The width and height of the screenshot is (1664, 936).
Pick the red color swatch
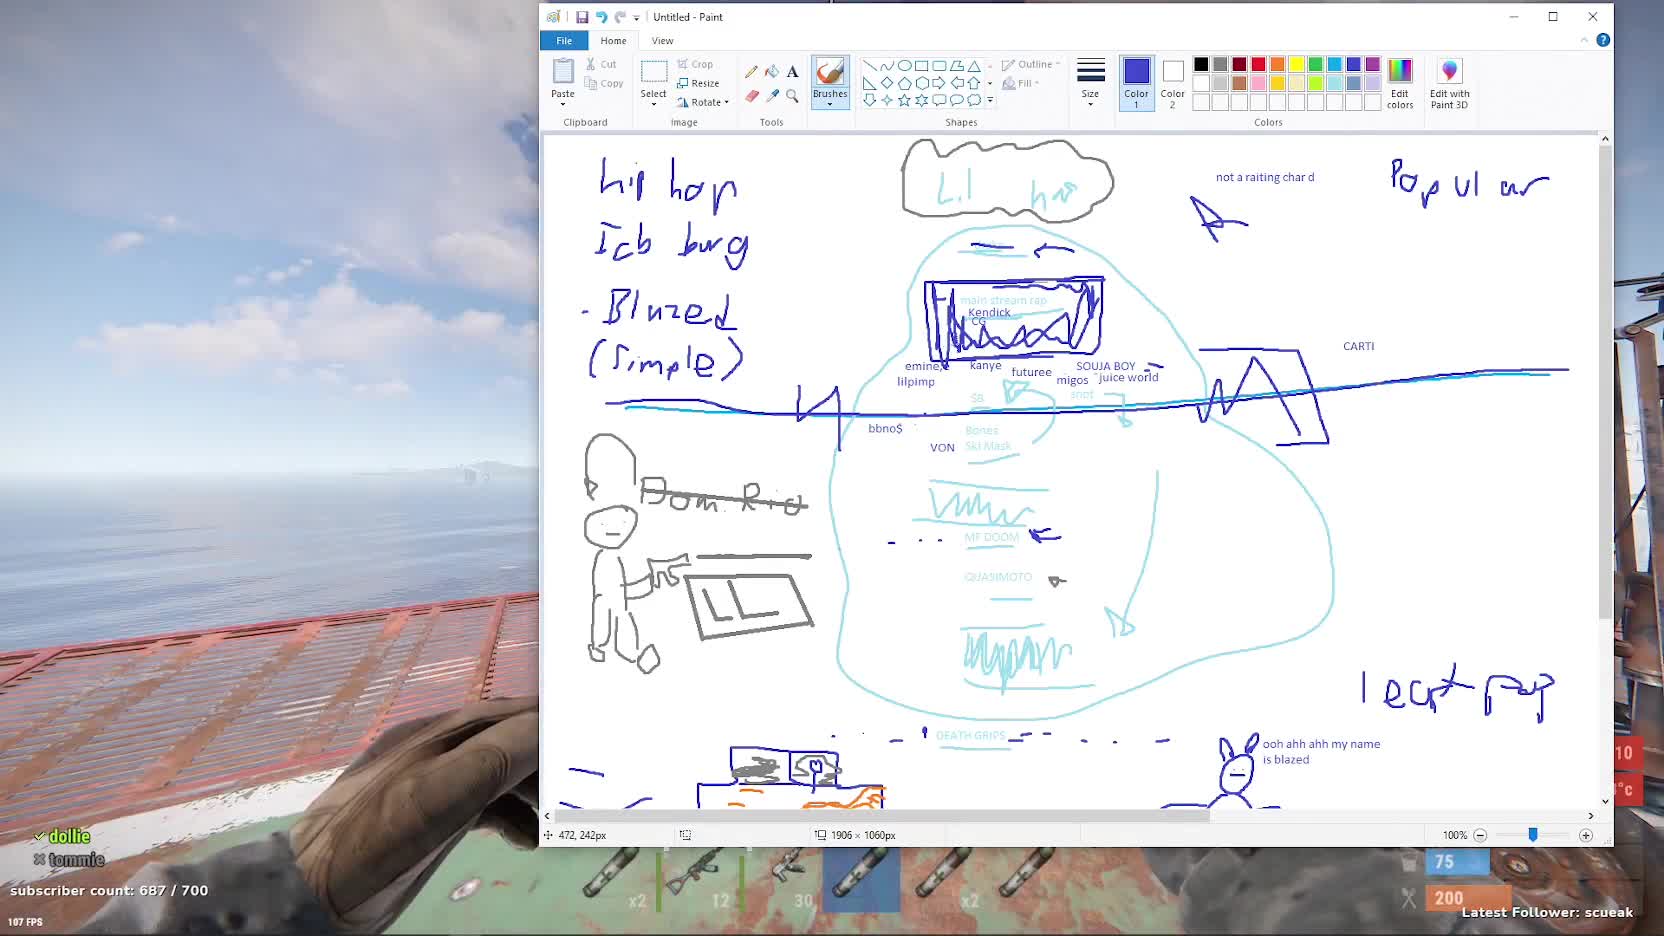pos(1258,64)
